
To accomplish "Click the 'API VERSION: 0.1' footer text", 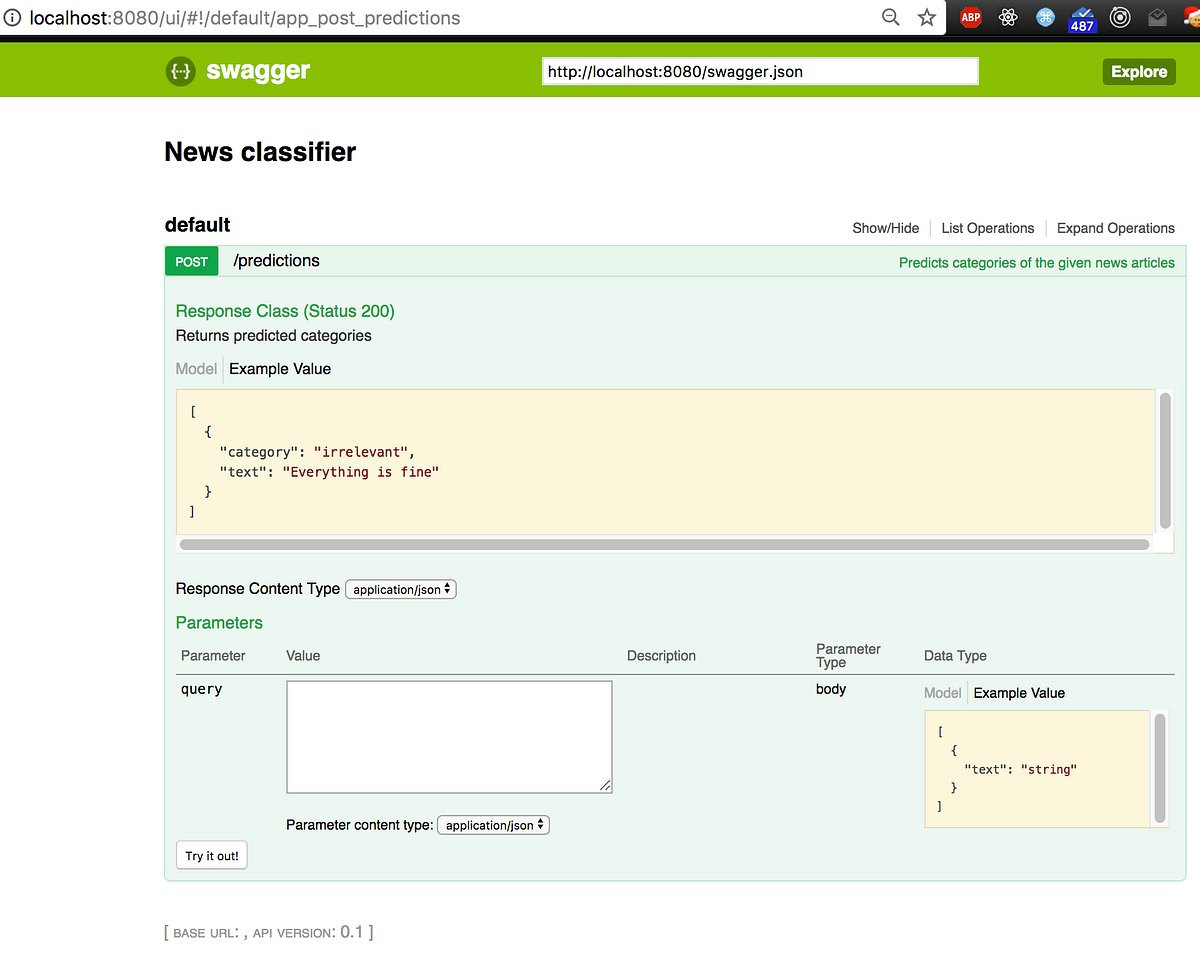I will click(x=309, y=932).
